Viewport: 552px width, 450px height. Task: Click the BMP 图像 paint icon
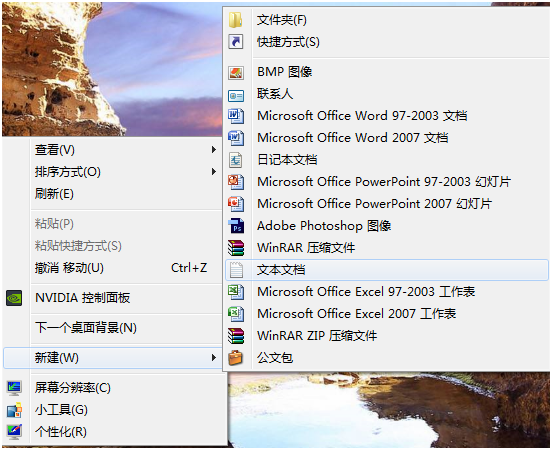coord(236,72)
